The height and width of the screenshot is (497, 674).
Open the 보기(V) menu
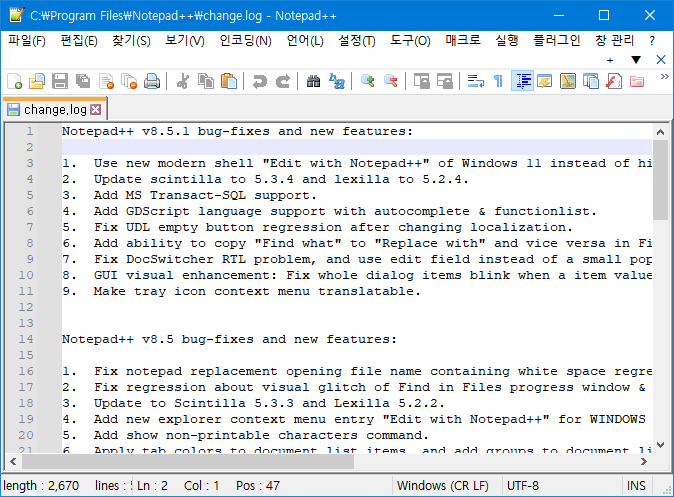click(x=185, y=41)
